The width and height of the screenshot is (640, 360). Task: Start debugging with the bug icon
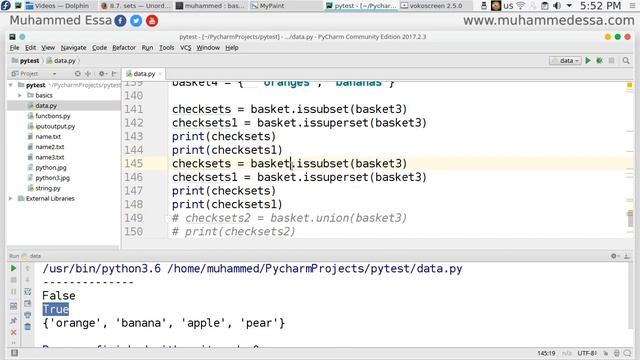599,60
